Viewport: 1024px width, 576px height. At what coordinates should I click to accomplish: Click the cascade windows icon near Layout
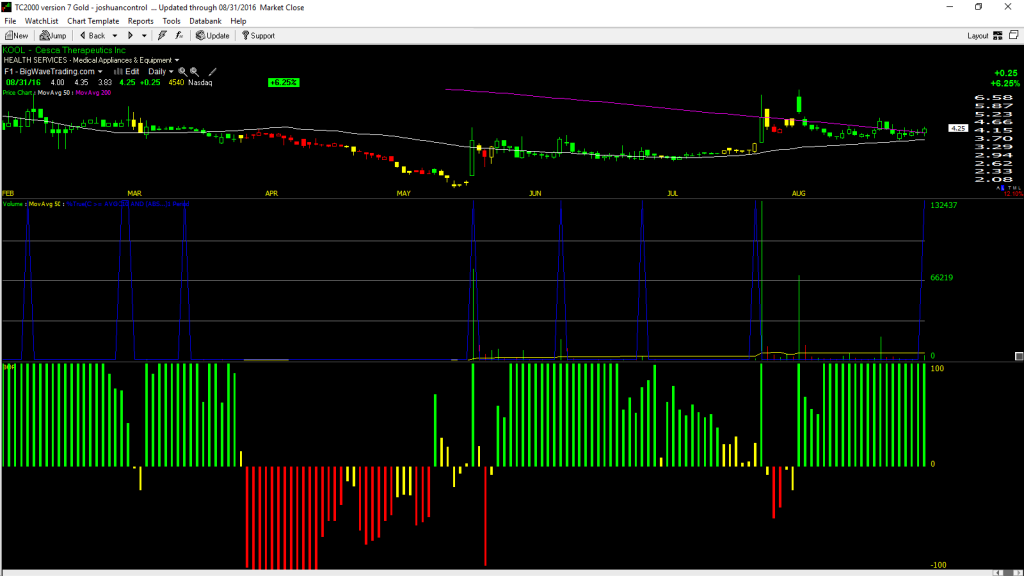(1014, 35)
